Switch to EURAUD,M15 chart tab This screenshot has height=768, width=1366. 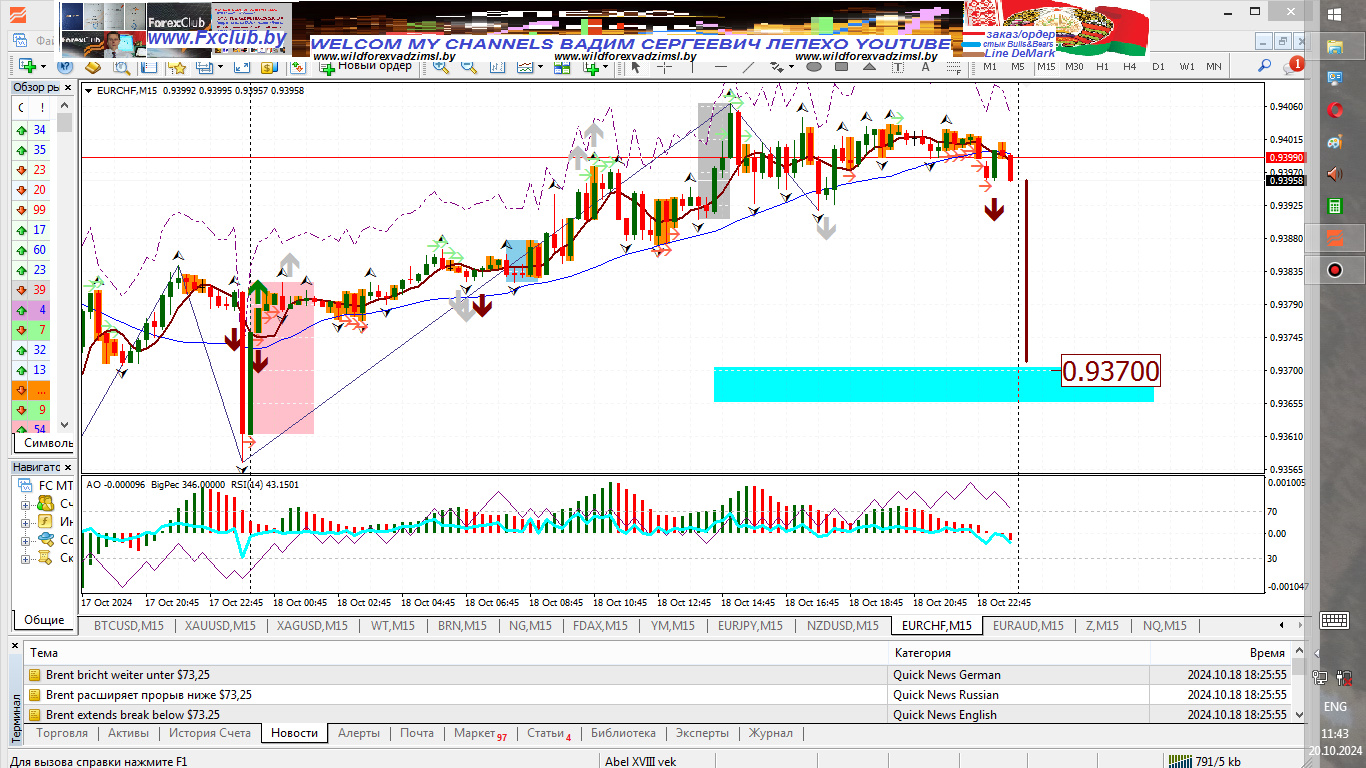[x=1028, y=626]
